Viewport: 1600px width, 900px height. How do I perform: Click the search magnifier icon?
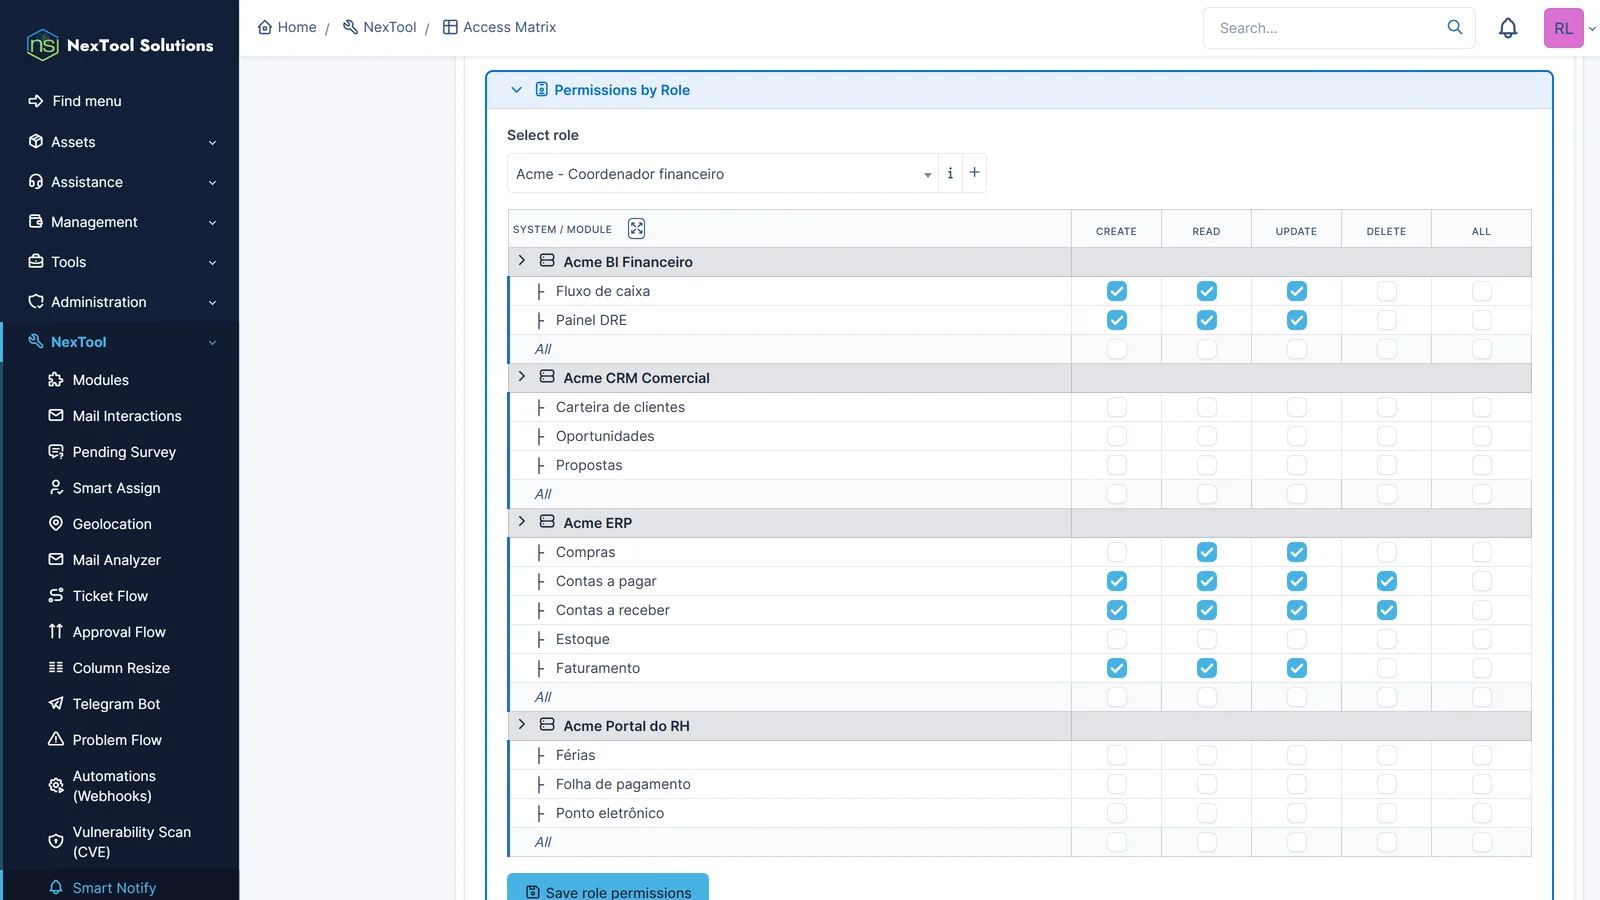[1455, 27]
